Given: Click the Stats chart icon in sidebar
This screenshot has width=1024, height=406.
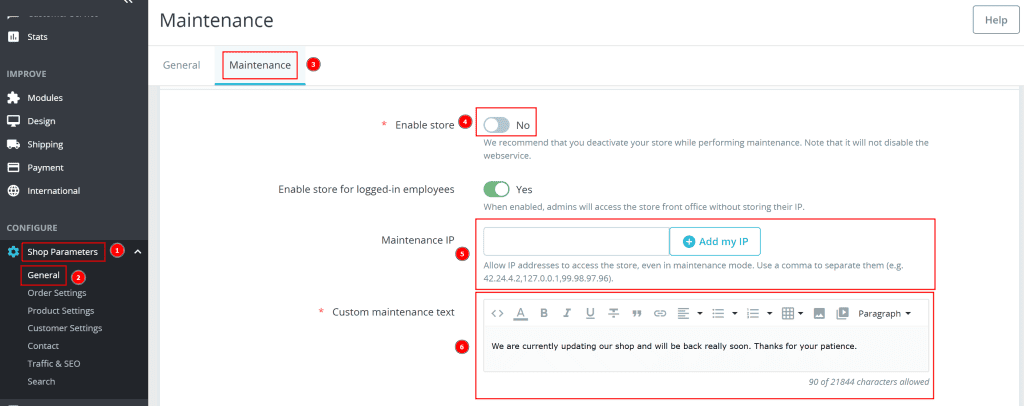Looking at the screenshot, I should (x=13, y=37).
